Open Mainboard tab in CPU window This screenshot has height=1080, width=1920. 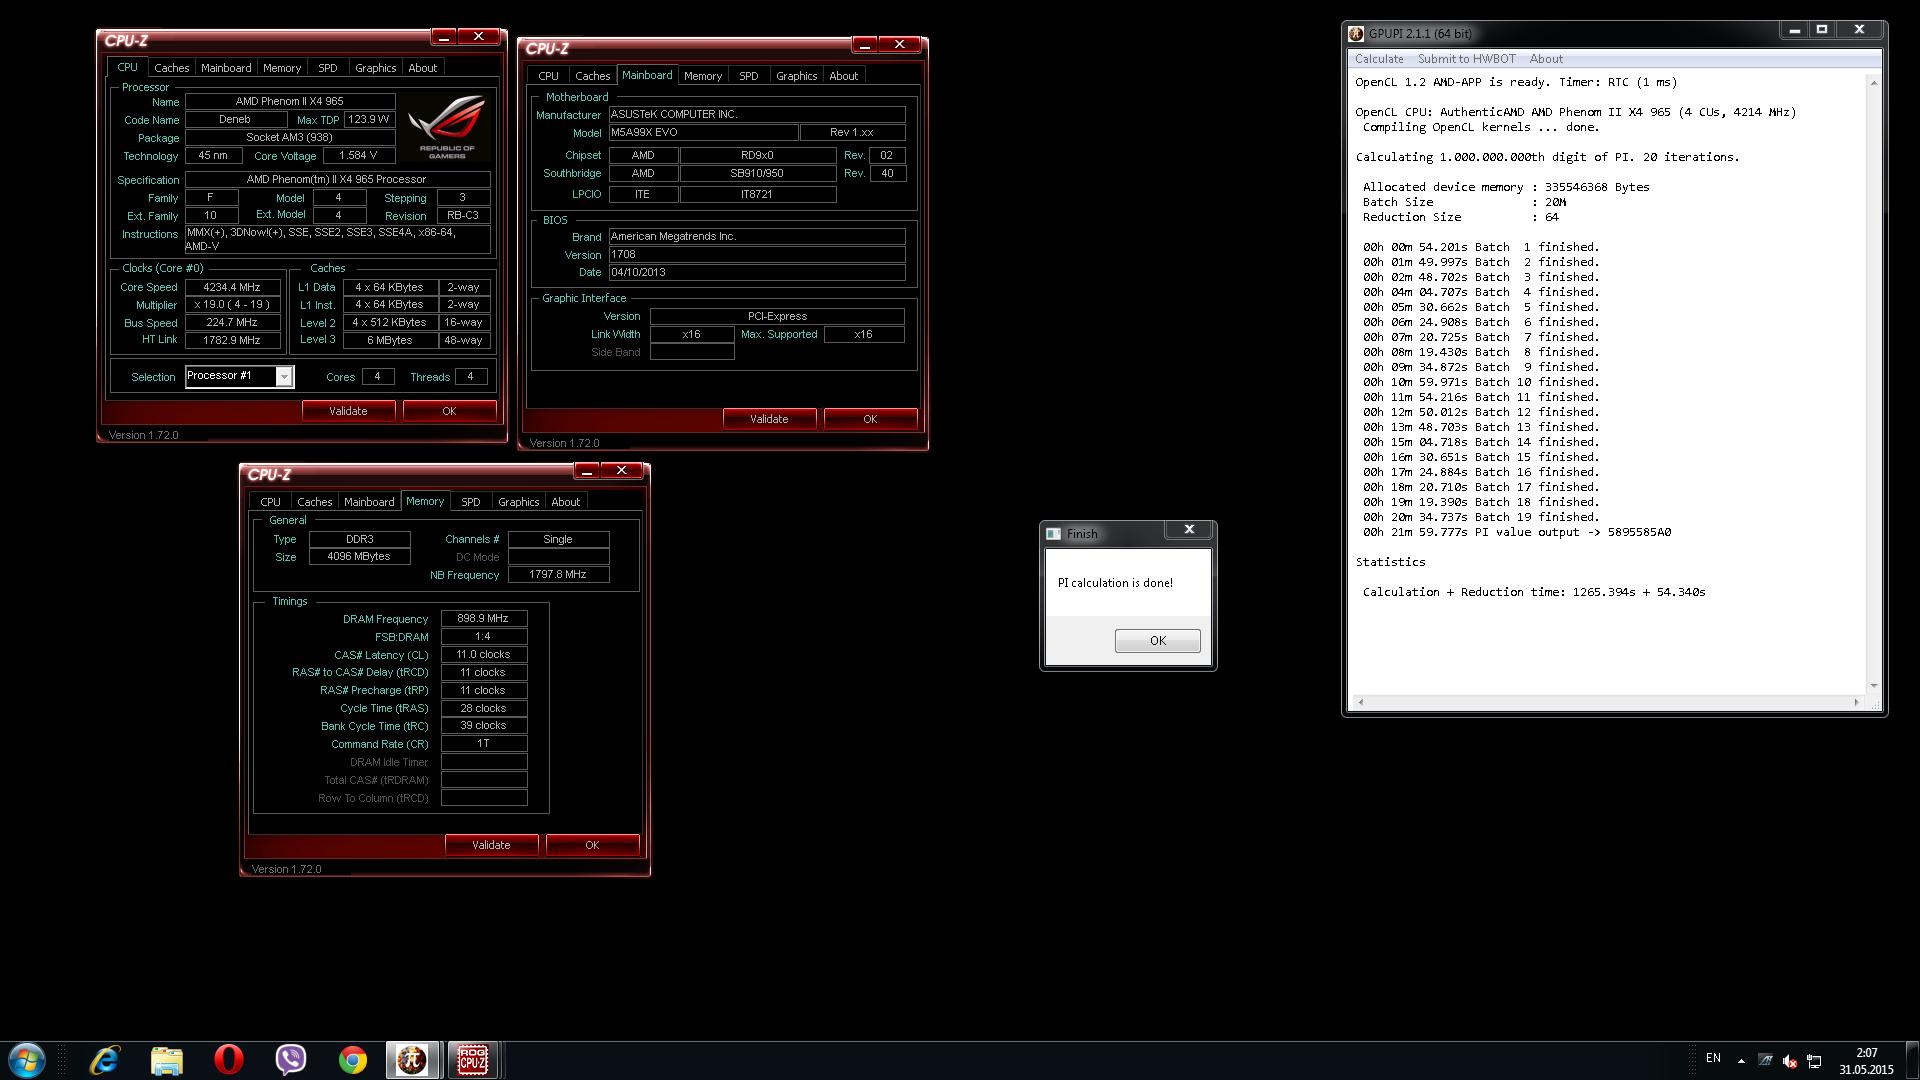(x=226, y=68)
